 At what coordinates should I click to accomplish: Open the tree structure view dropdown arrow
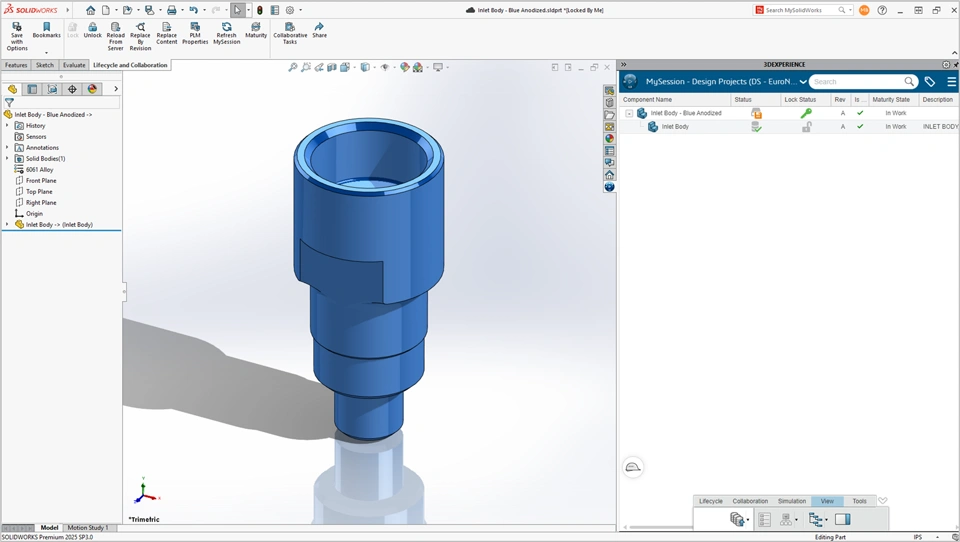click(x=827, y=520)
